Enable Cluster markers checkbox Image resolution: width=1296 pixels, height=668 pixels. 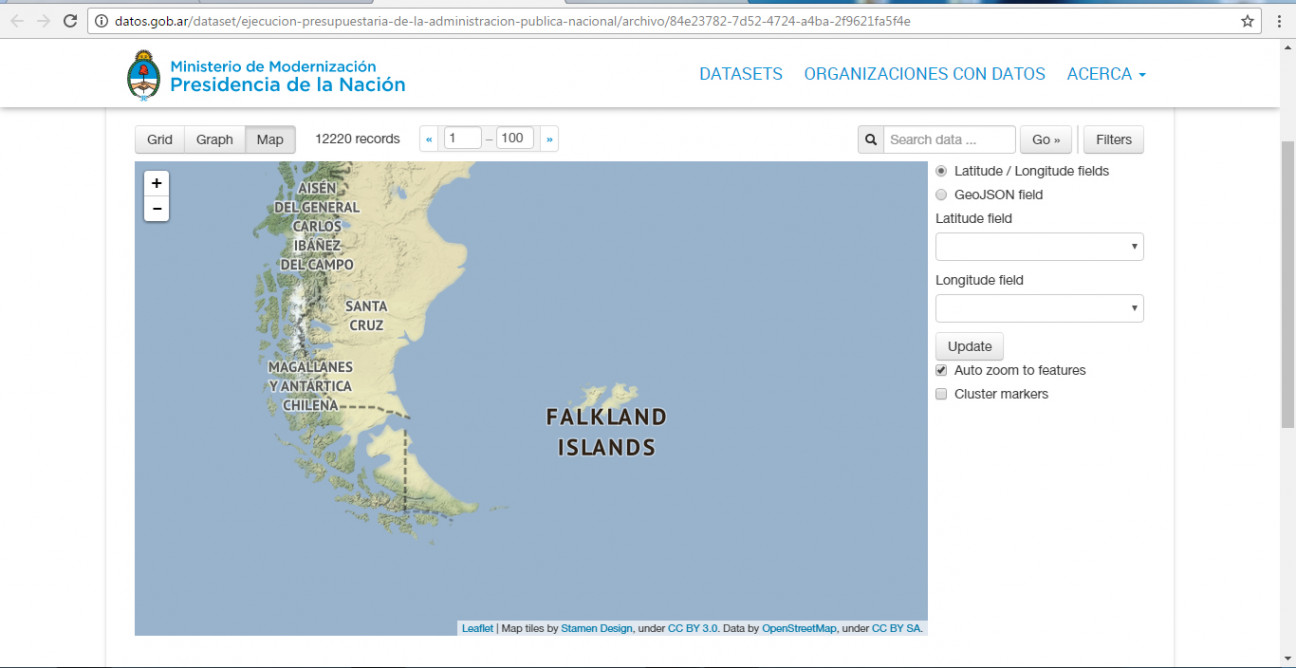point(941,394)
